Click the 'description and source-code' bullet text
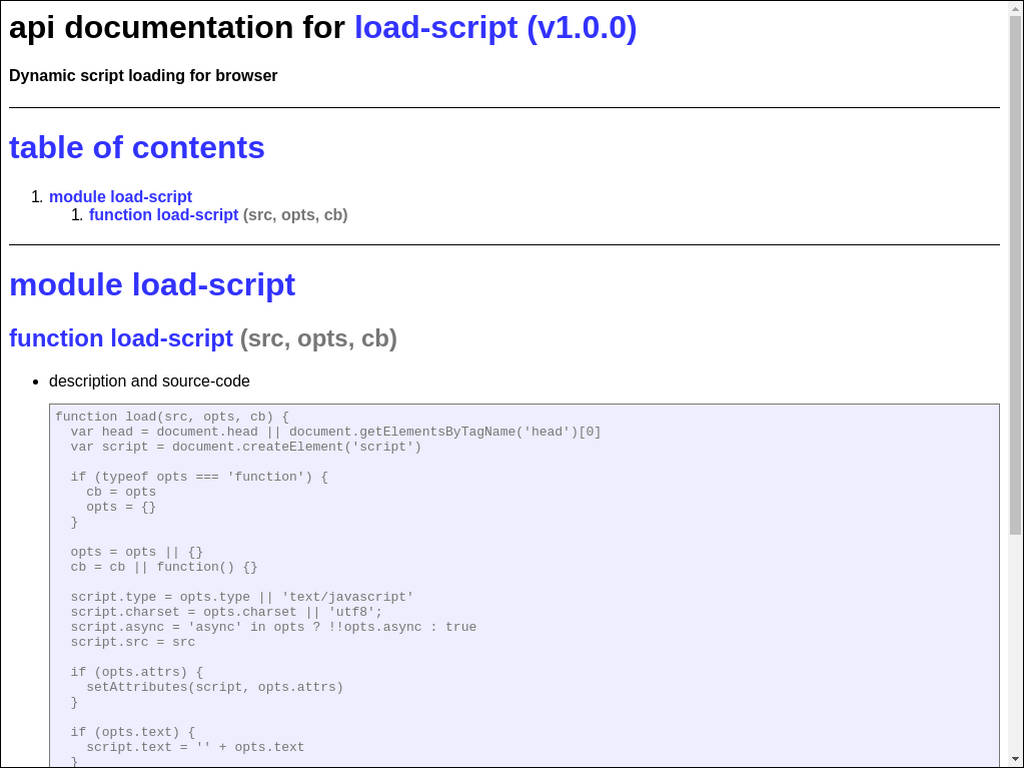 pos(149,381)
